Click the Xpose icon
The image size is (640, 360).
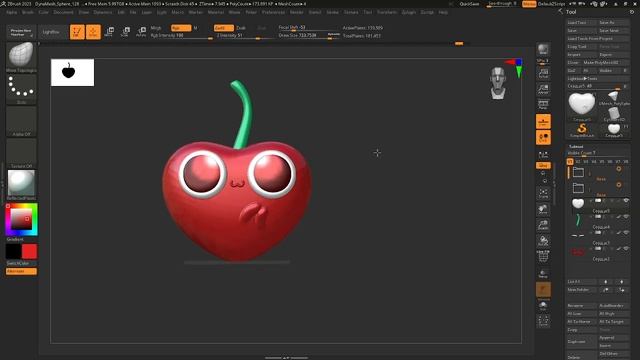pos(543,321)
